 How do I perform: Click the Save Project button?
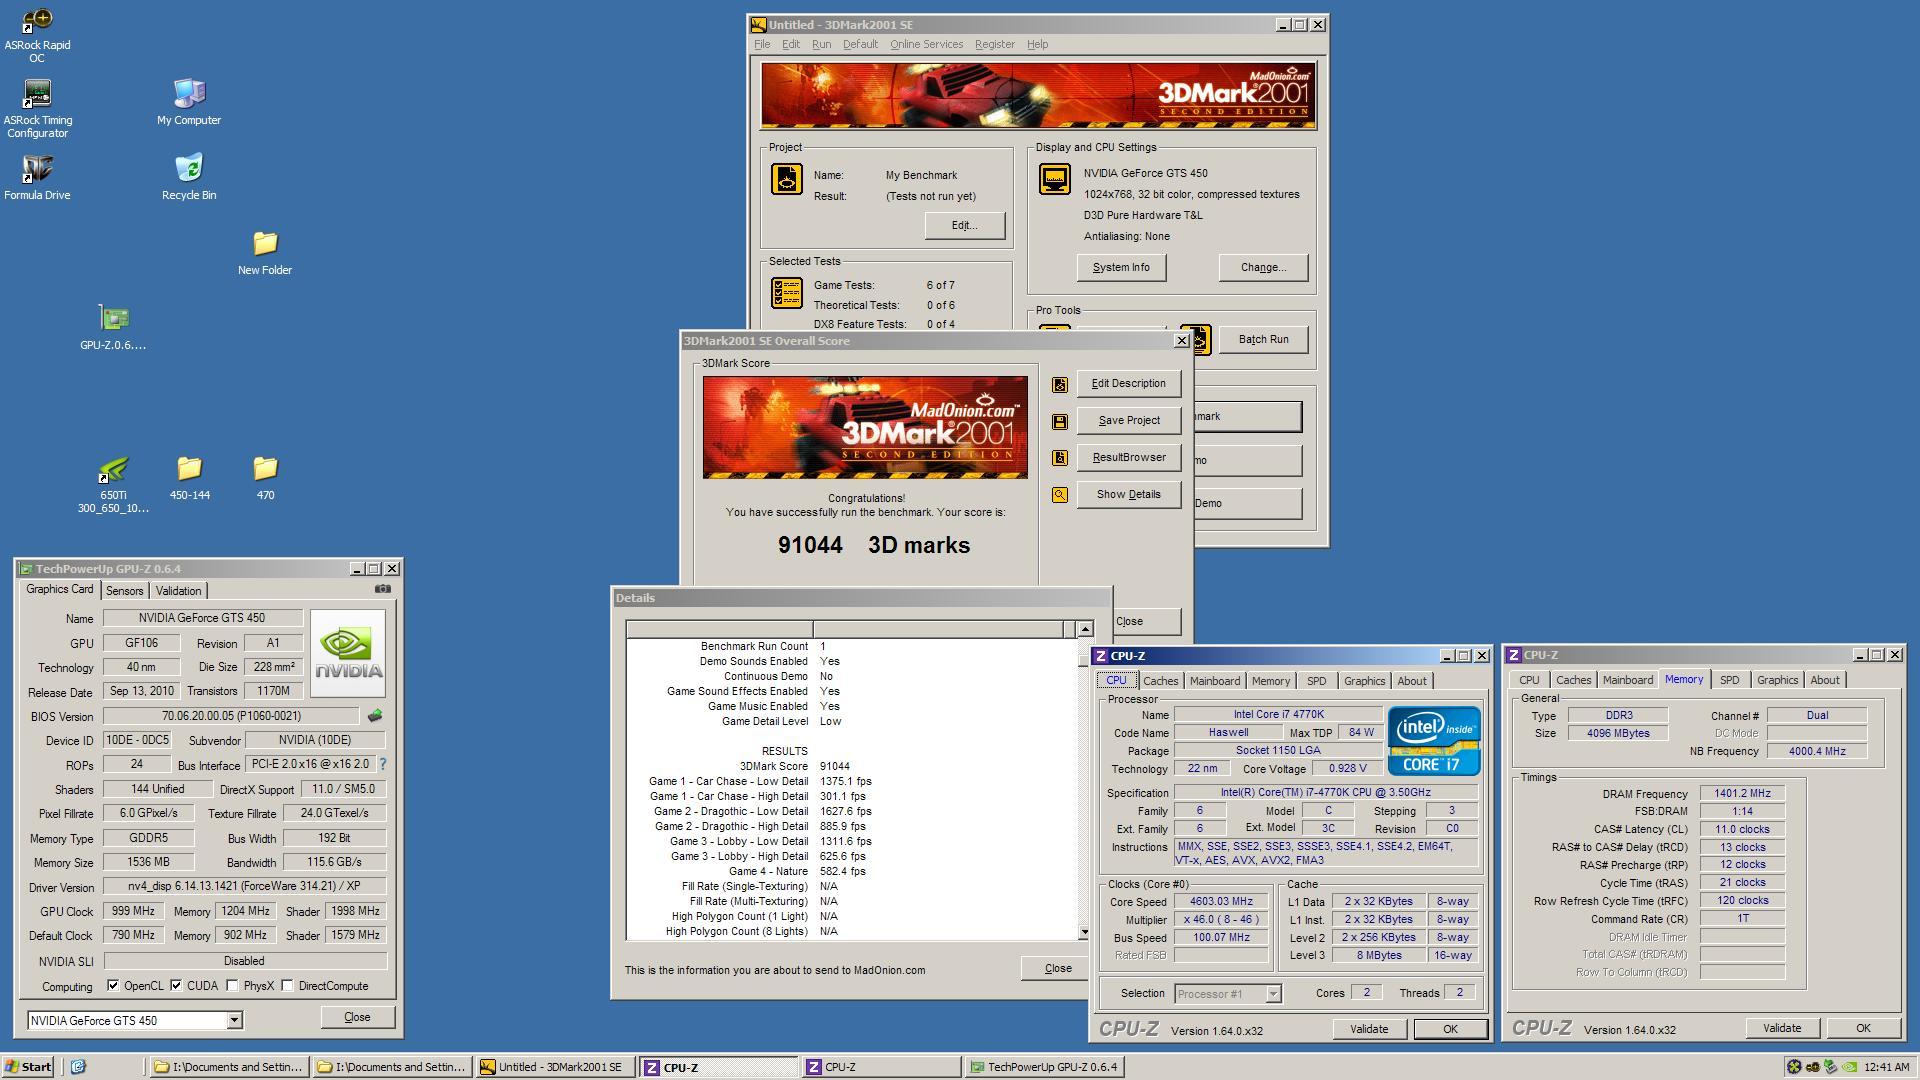click(1129, 421)
